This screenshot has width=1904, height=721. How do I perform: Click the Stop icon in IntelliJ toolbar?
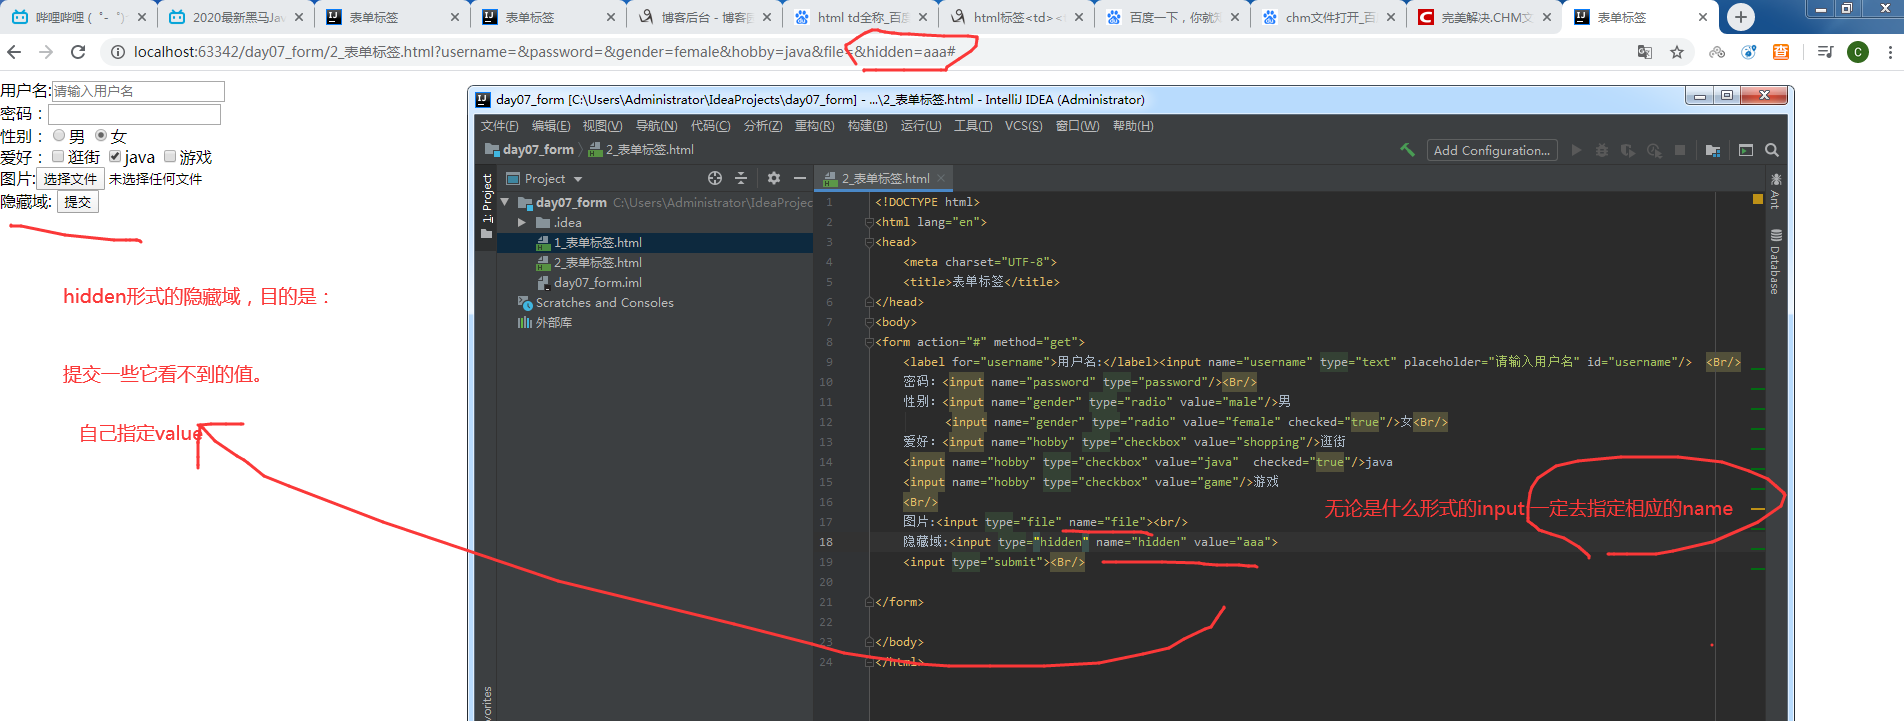tap(1680, 150)
